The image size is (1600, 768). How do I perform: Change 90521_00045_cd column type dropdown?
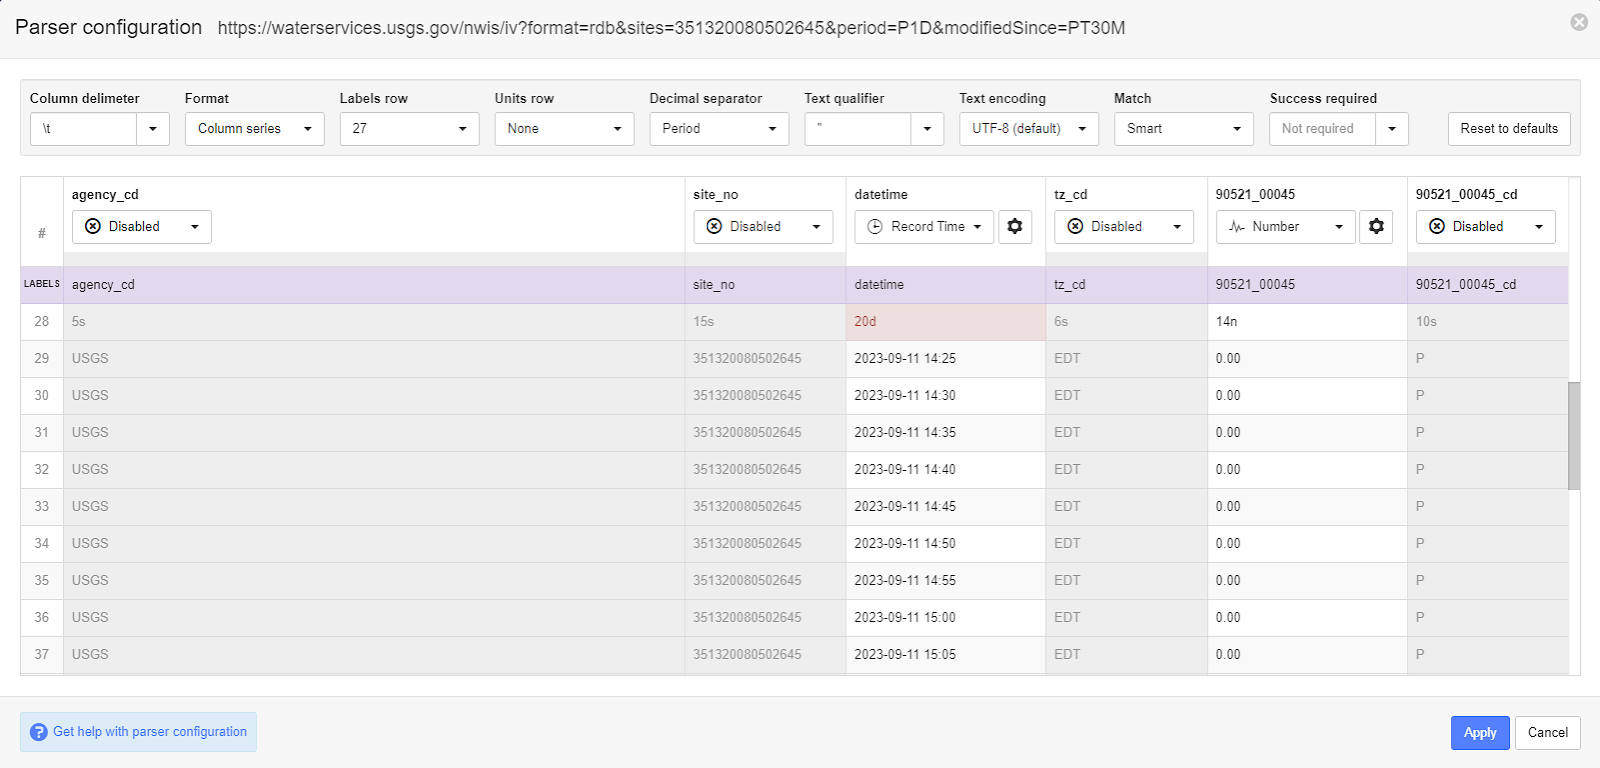tap(1486, 227)
